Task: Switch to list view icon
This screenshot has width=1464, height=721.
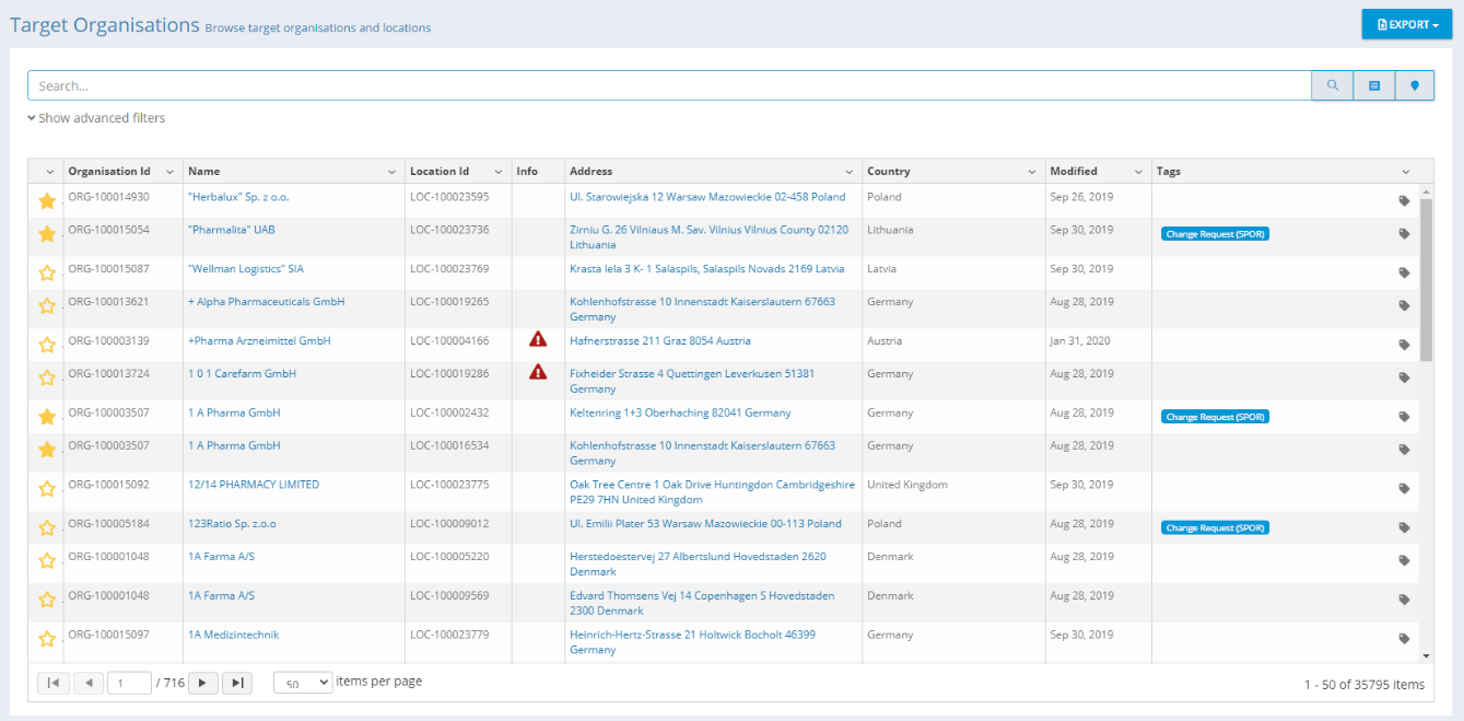Action: point(1374,86)
